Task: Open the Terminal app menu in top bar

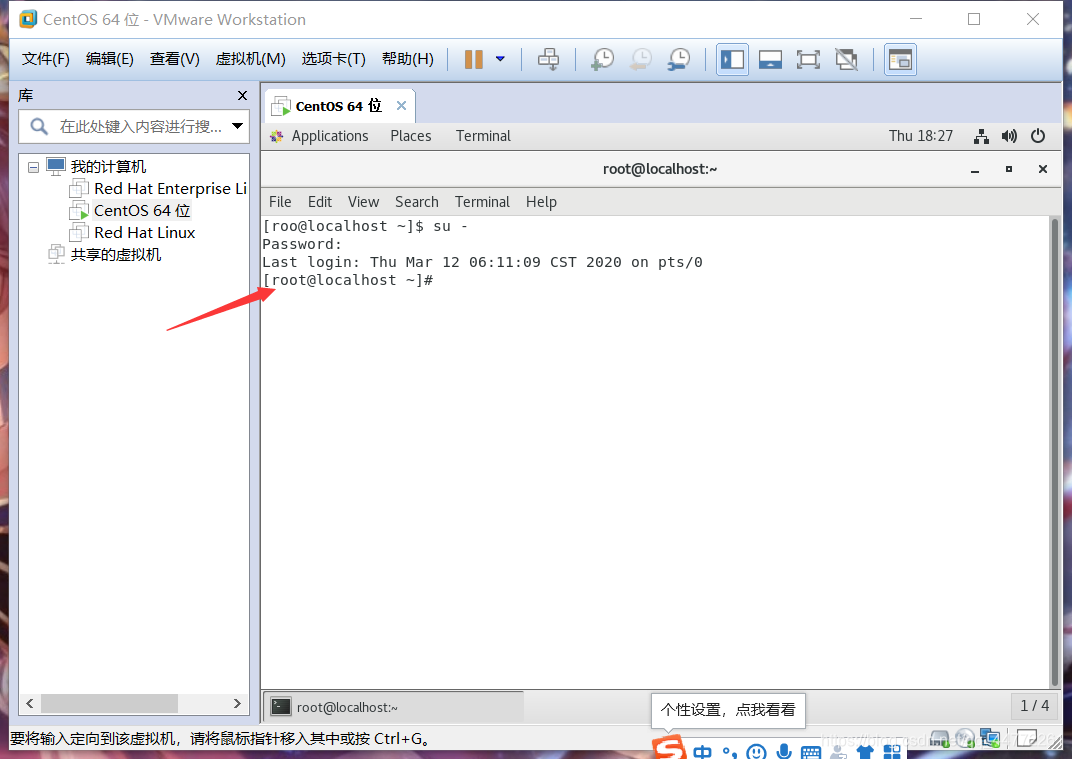Action: 483,136
